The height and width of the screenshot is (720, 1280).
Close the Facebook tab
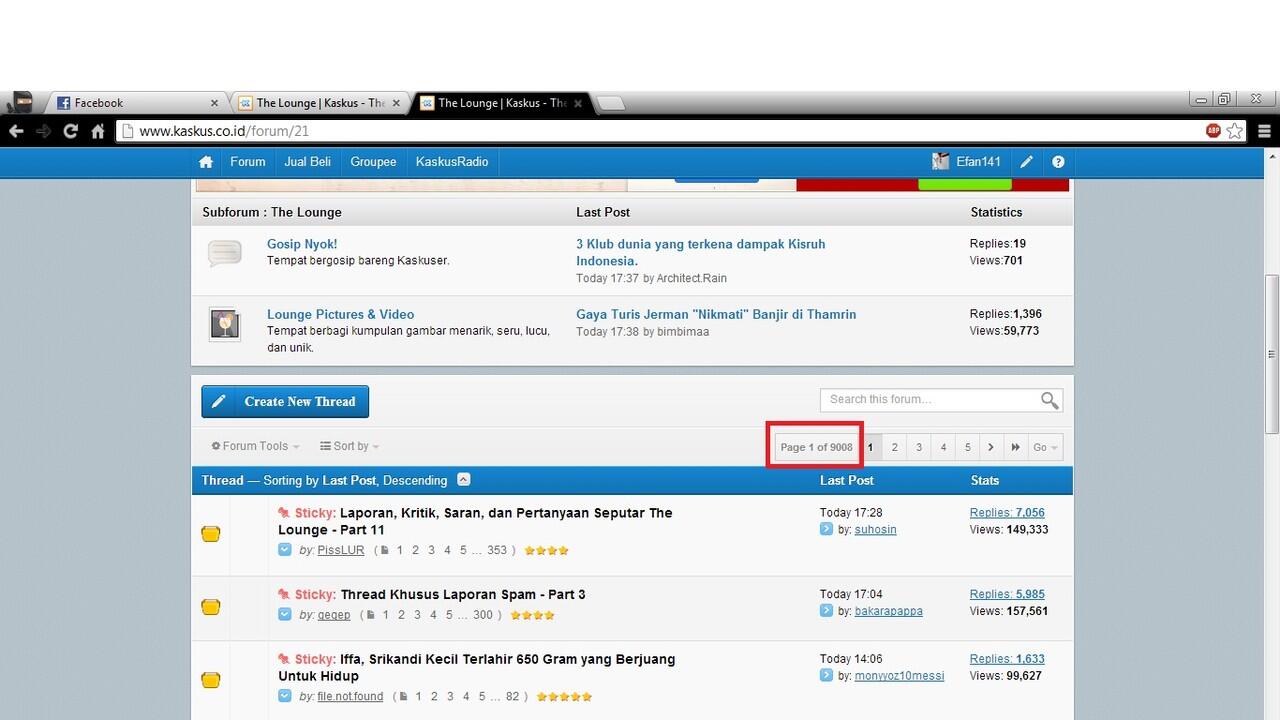coord(214,103)
